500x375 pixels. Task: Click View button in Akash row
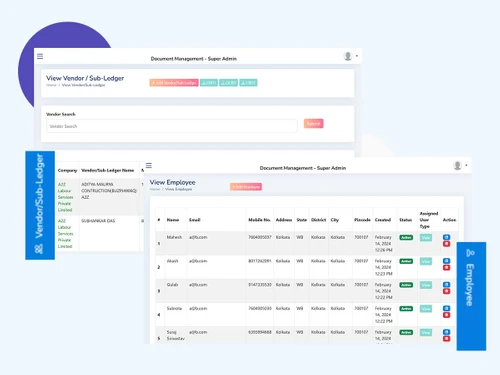tap(426, 261)
